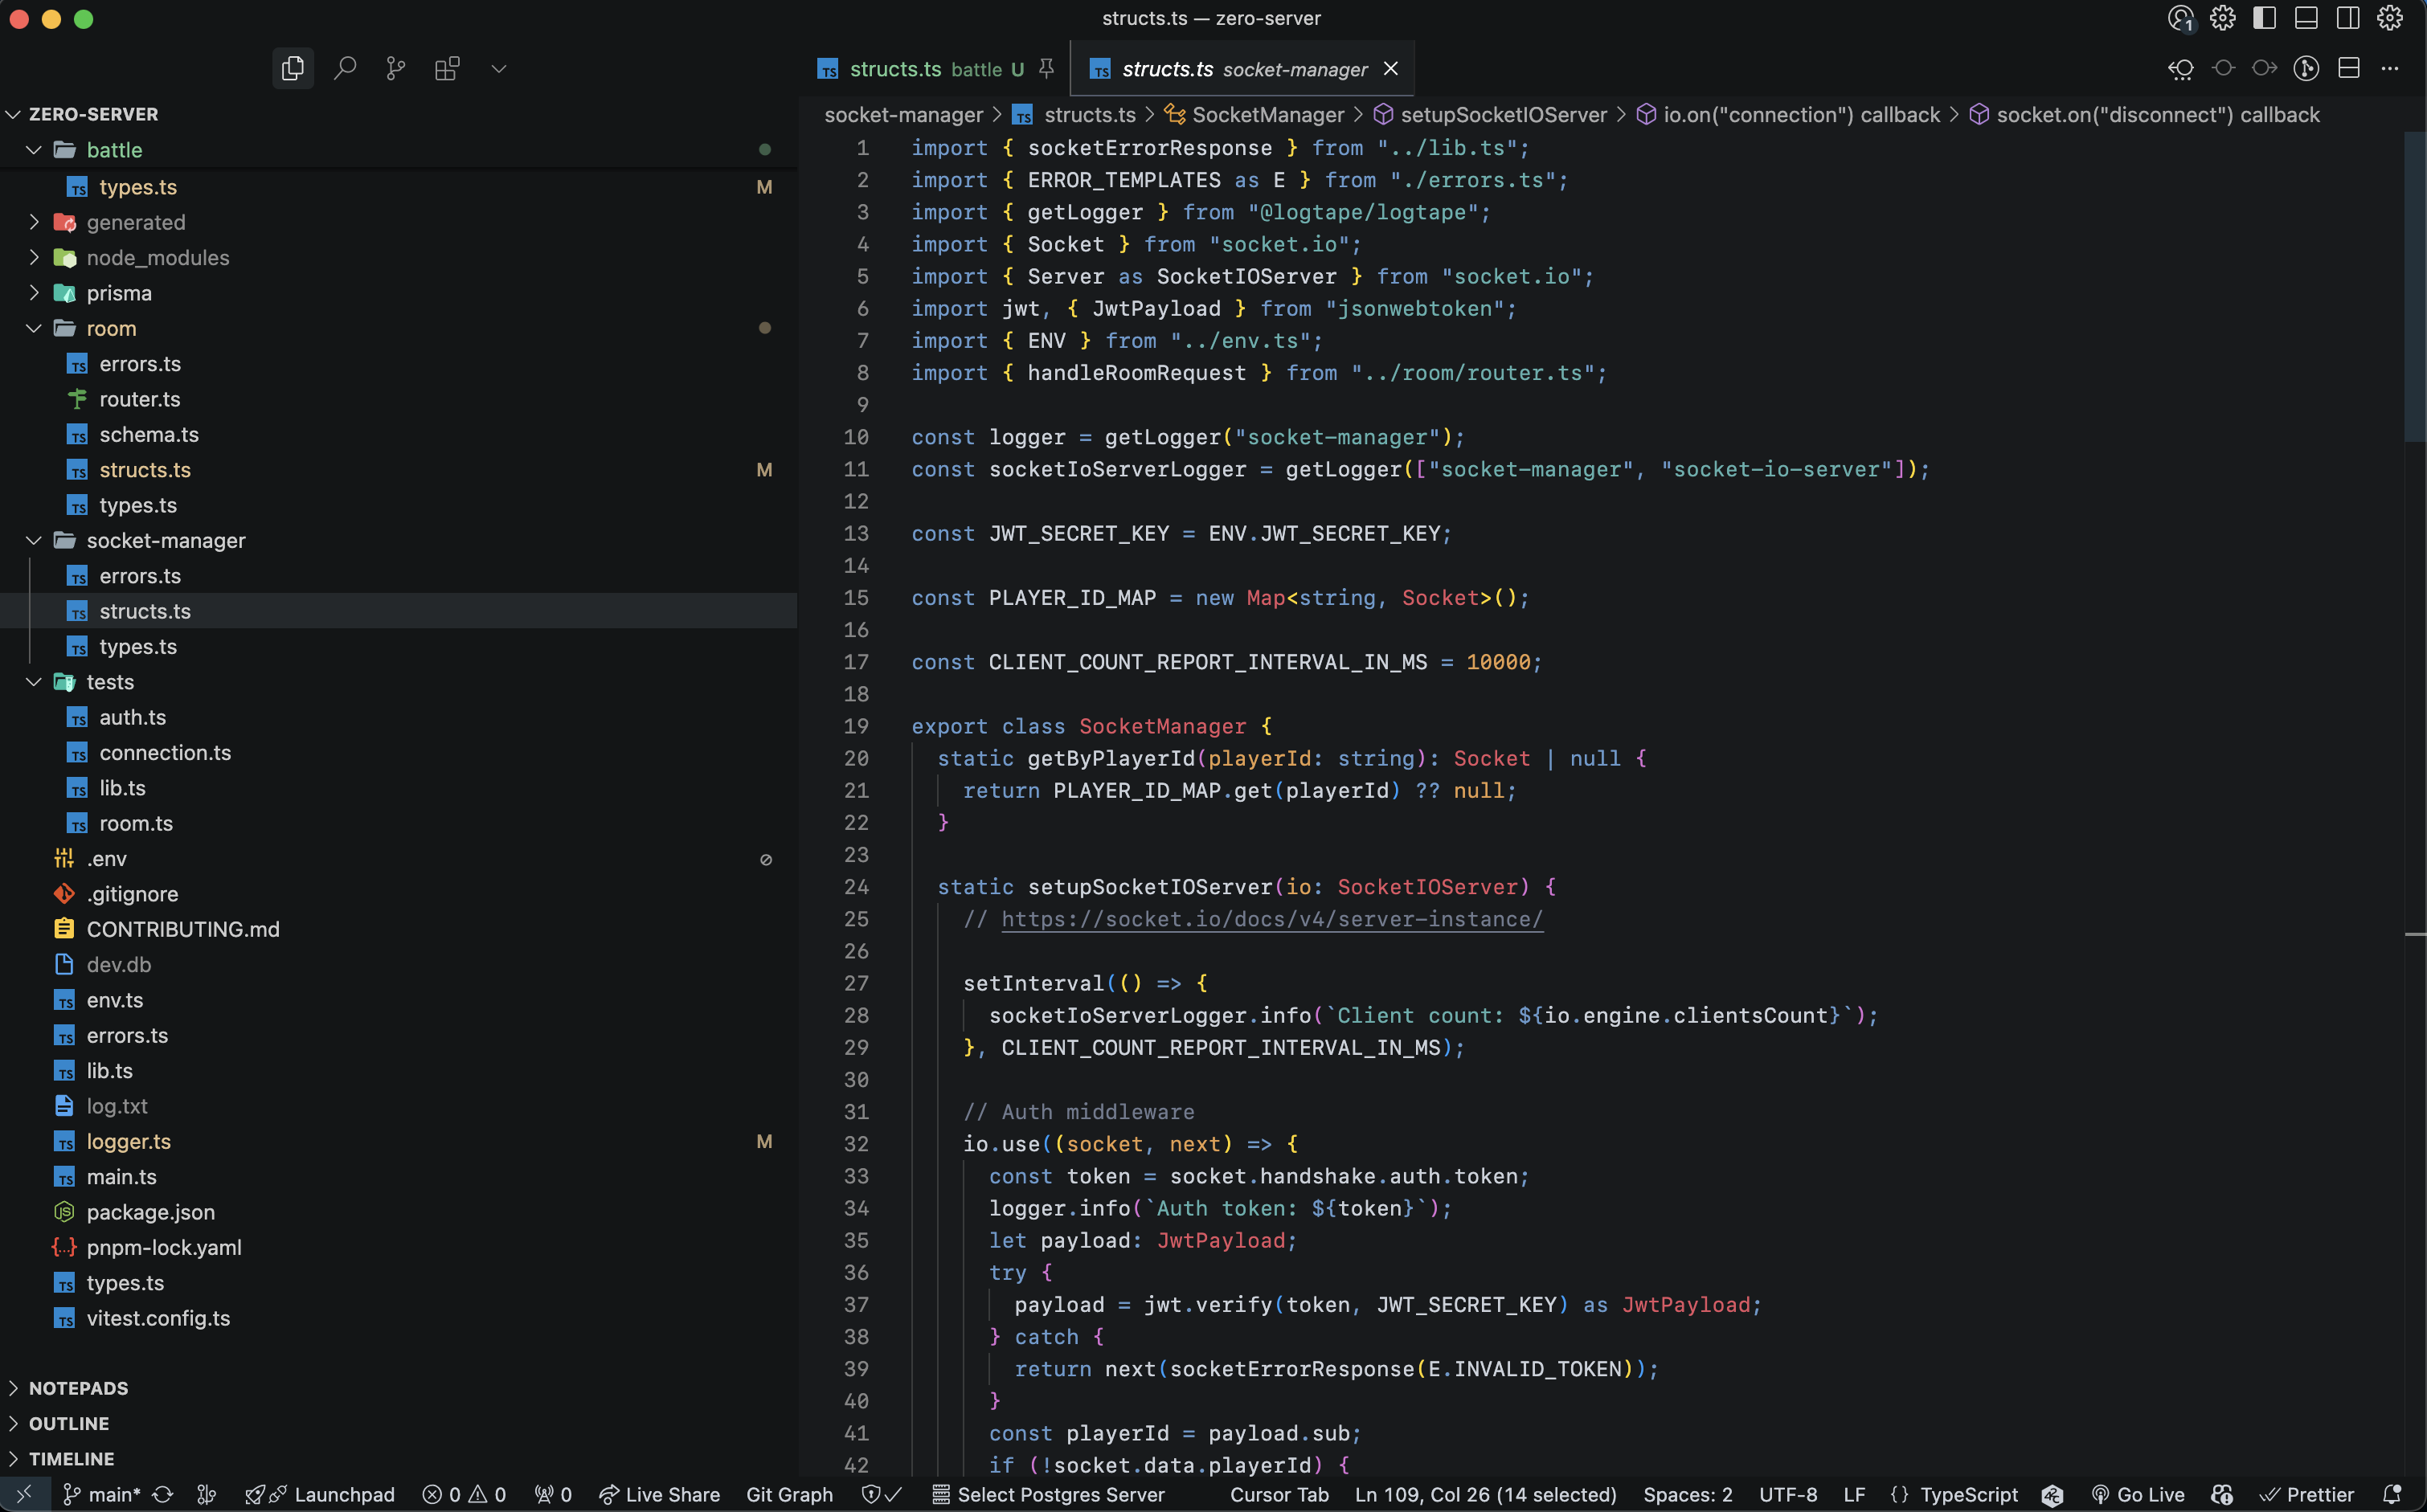Open router.ts in the room folder

[x=399, y=399]
